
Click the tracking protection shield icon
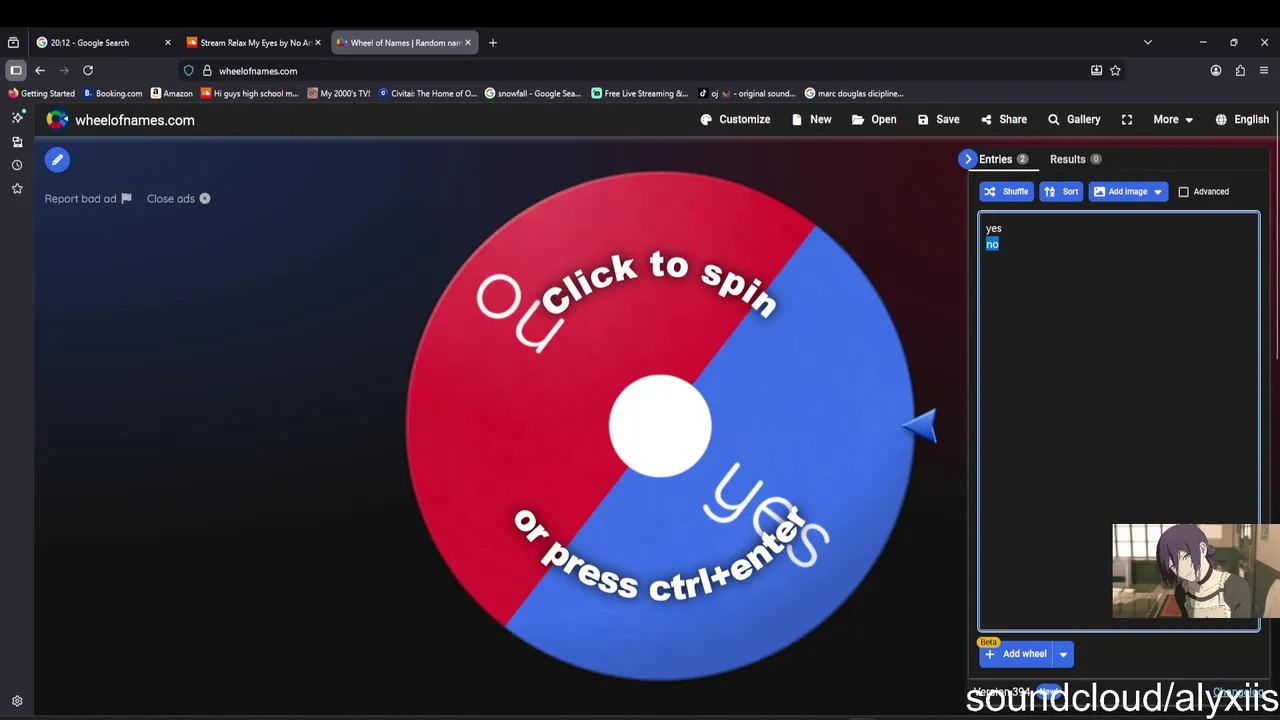[188, 71]
